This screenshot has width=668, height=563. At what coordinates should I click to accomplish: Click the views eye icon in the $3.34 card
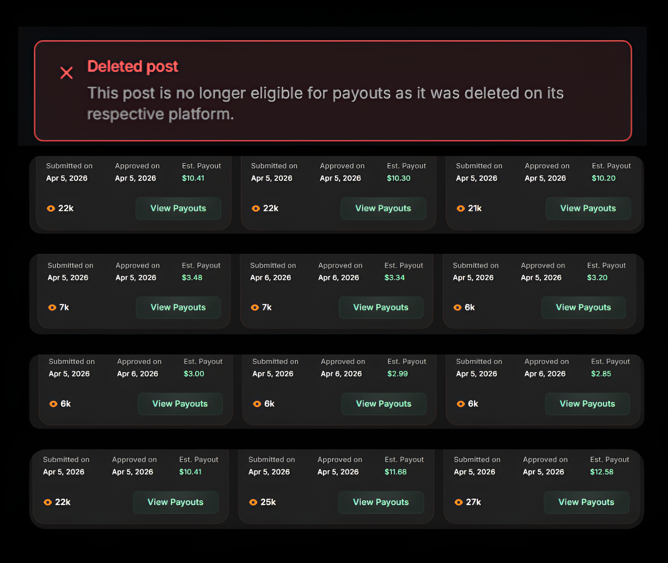(x=255, y=307)
